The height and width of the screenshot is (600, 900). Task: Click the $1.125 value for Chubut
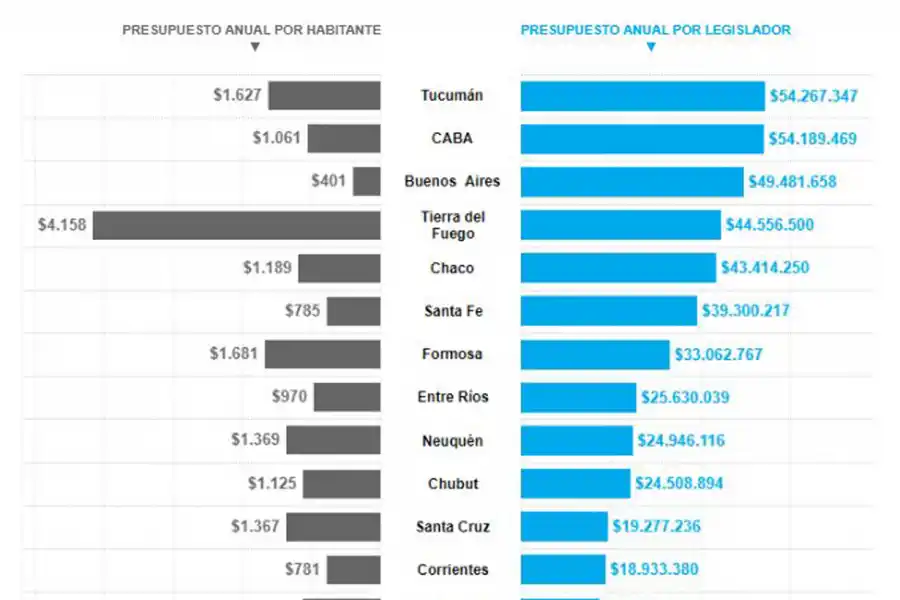[x=272, y=483]
